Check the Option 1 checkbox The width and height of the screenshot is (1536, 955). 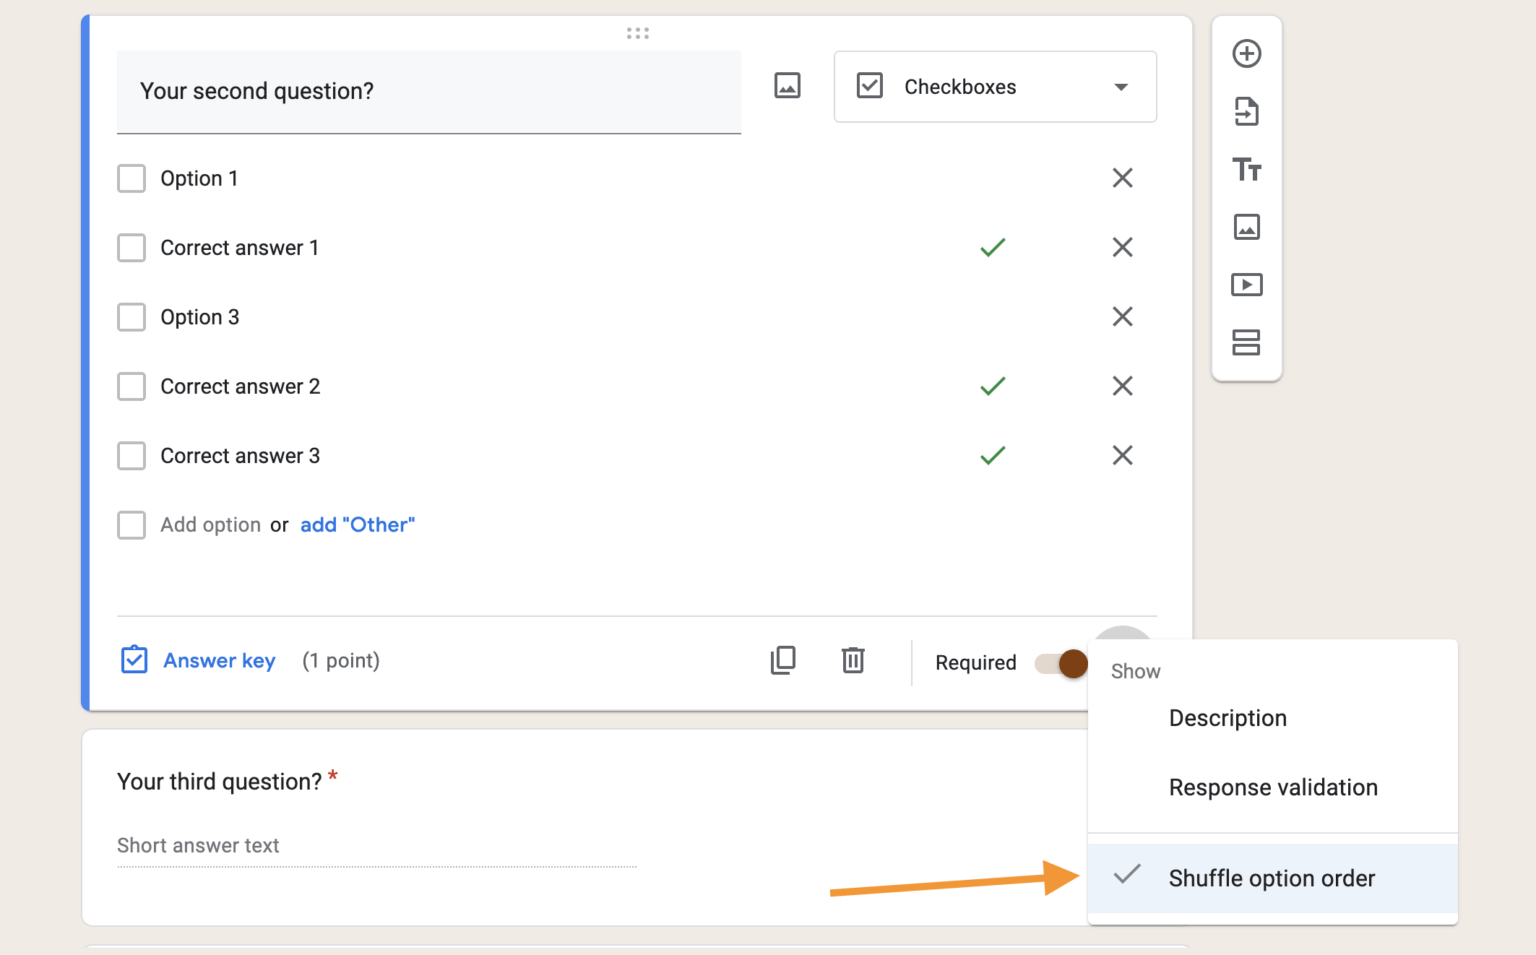pyautogui.click(x=131, y=178)
